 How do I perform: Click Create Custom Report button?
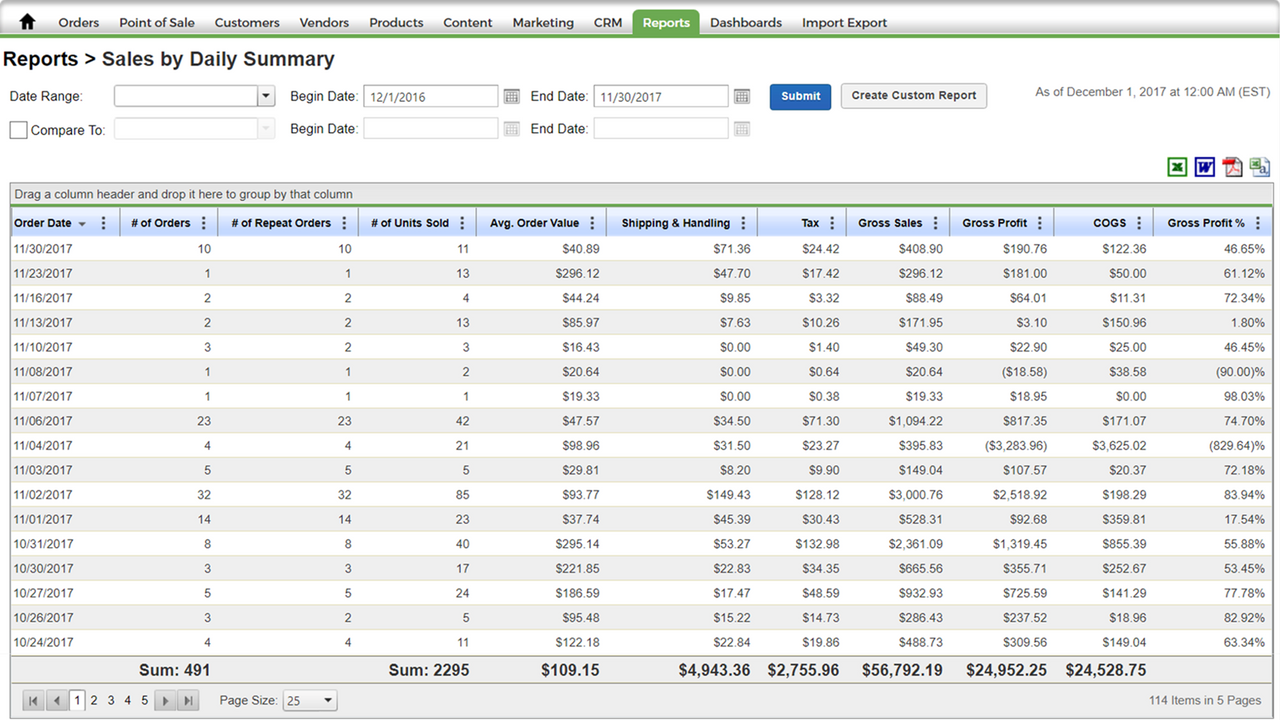click(x=914, y=96)
